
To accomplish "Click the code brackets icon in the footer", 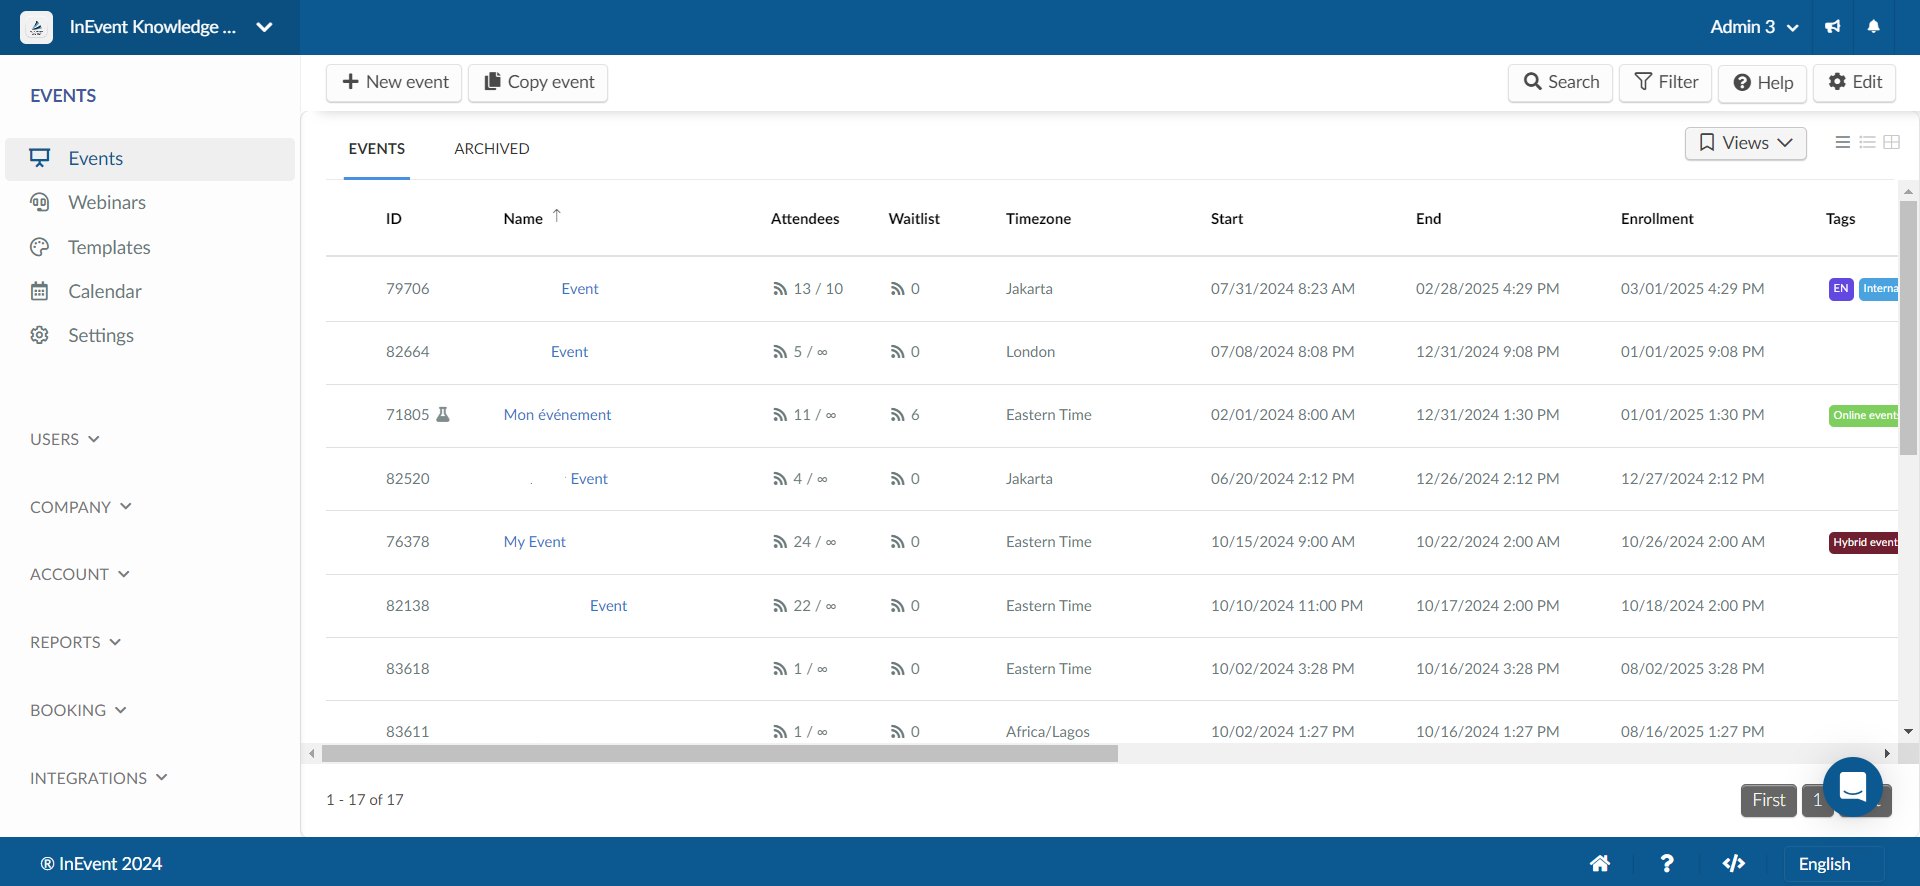I will [x=1734, y=863].
